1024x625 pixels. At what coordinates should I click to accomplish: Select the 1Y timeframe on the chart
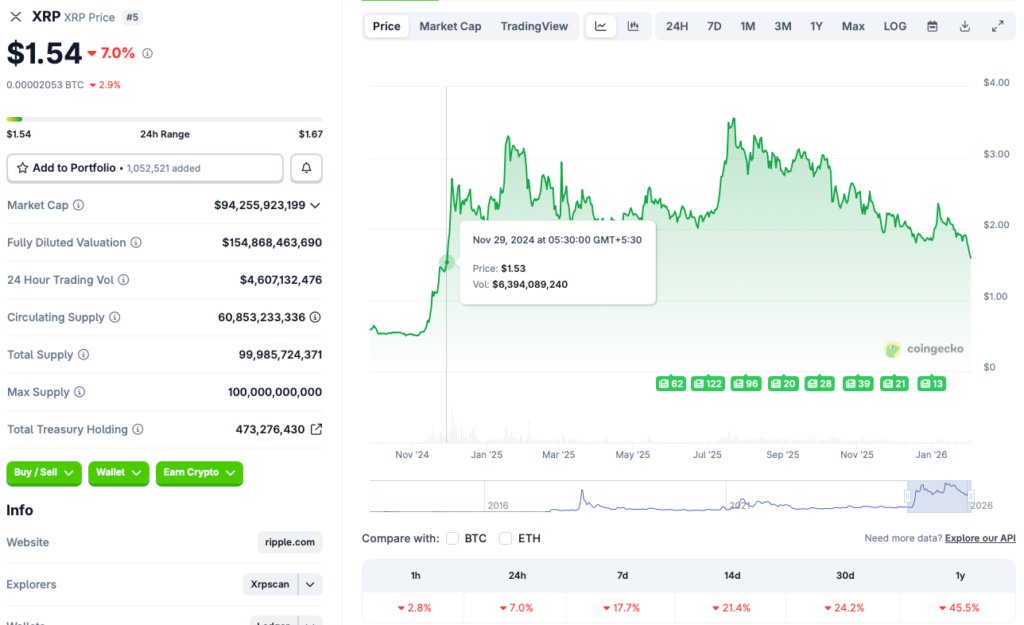816,26
